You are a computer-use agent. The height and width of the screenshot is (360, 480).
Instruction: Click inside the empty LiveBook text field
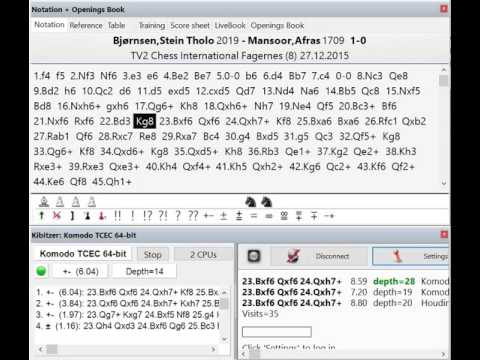(277, 332)
